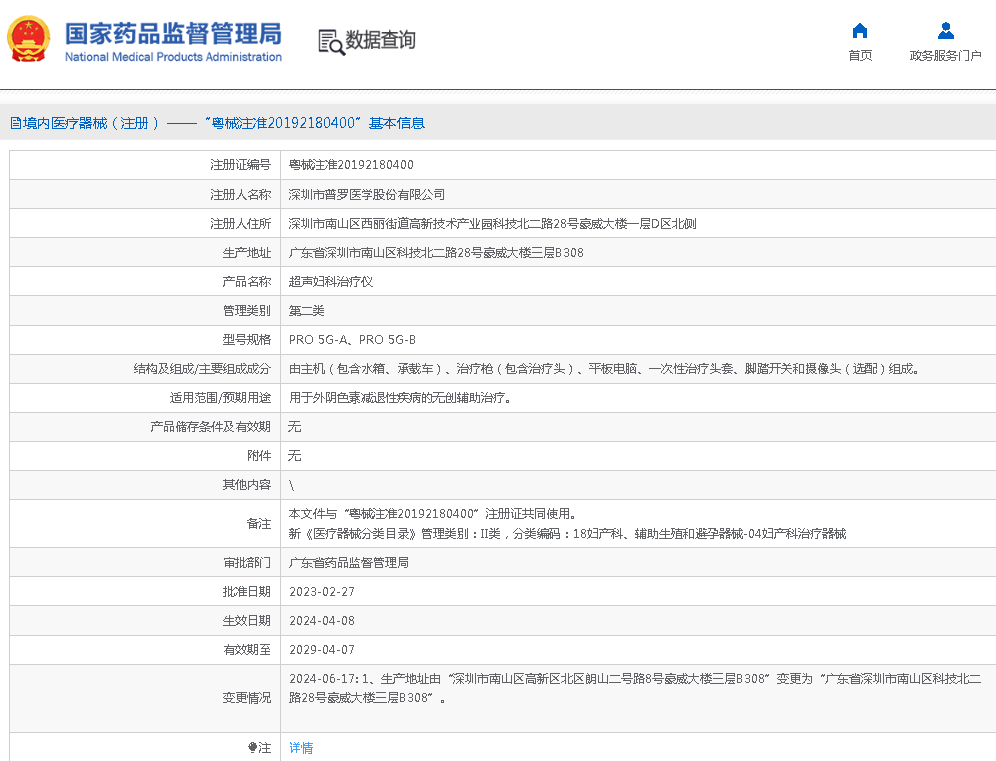Viewport: 996px width, 761px height.
Task: Click the document icon before 境内医疗器械 heading
Action: pos(15,123)
